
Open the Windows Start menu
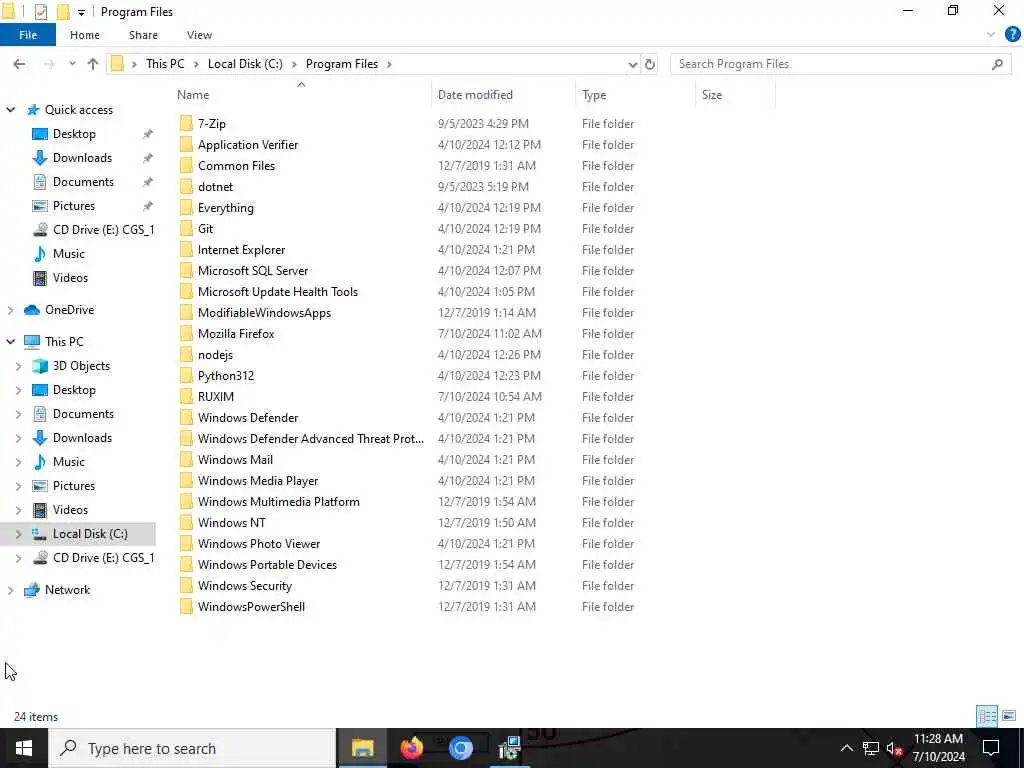(24, 748)
